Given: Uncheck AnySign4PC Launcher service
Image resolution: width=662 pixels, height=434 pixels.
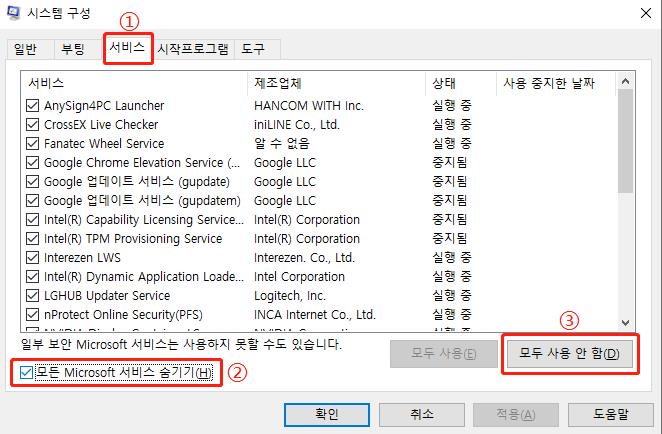Looking at the screenshot, I should 33,106.
